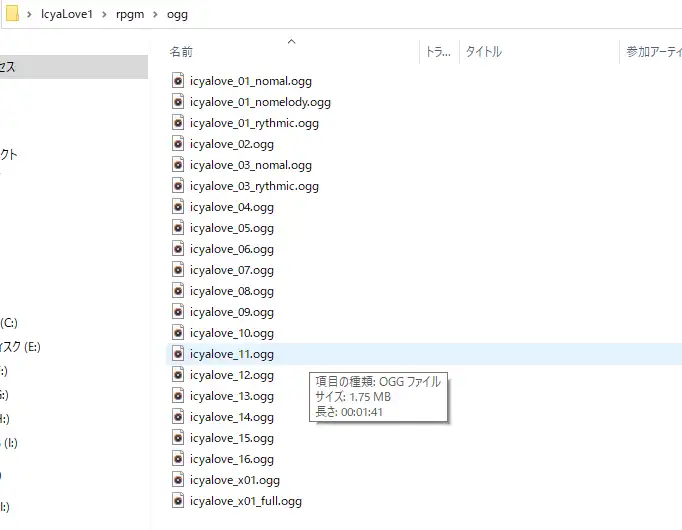Click file icon of icyalove_13.ogg

[x=178, y=396]
